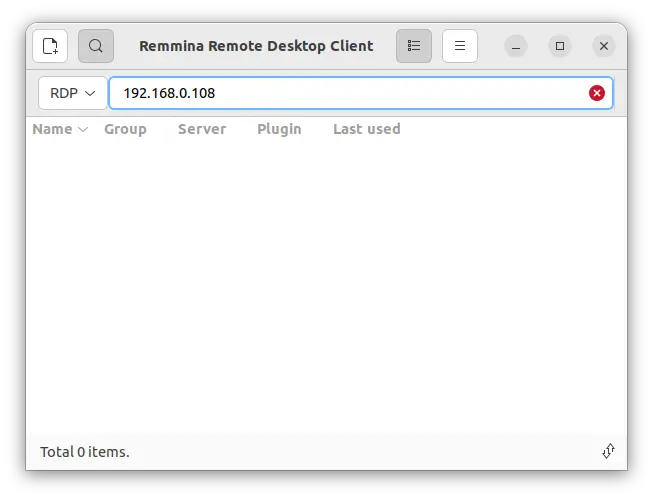Click the up-down arrows status bar icon
This screenshot has width=653, height=499.
608,452
